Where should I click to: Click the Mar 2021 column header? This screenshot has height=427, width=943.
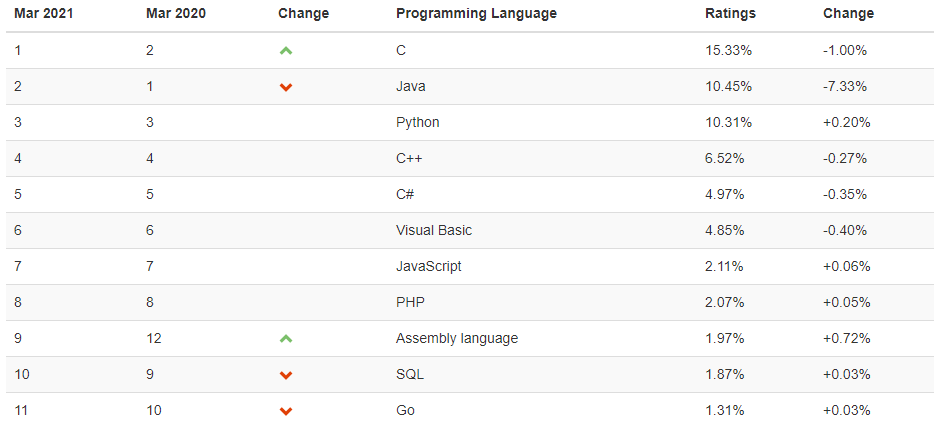click(x=44, y=14)
